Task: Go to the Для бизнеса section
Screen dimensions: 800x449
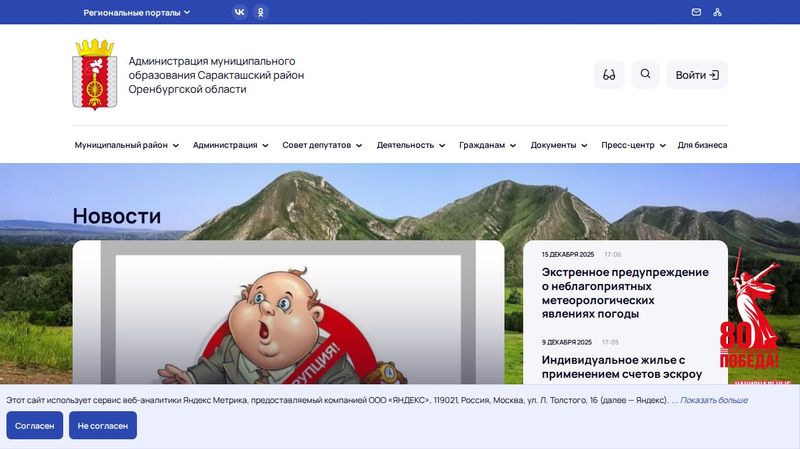Action: 702,145
